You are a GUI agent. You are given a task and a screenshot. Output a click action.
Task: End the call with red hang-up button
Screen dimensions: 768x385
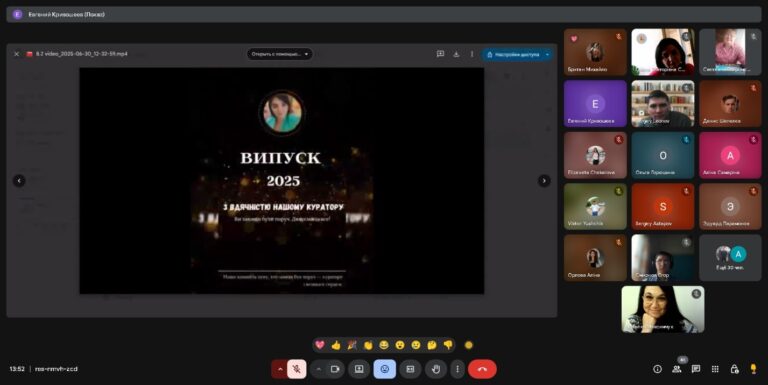[482, 369]
